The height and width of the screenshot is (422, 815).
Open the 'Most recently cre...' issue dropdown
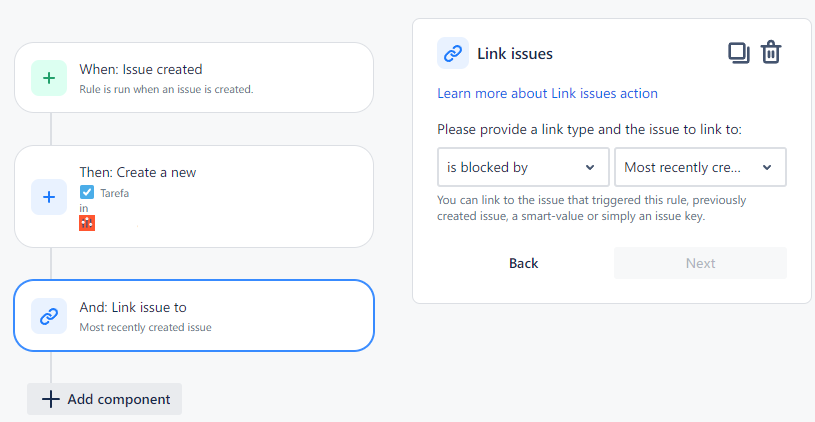700,167
